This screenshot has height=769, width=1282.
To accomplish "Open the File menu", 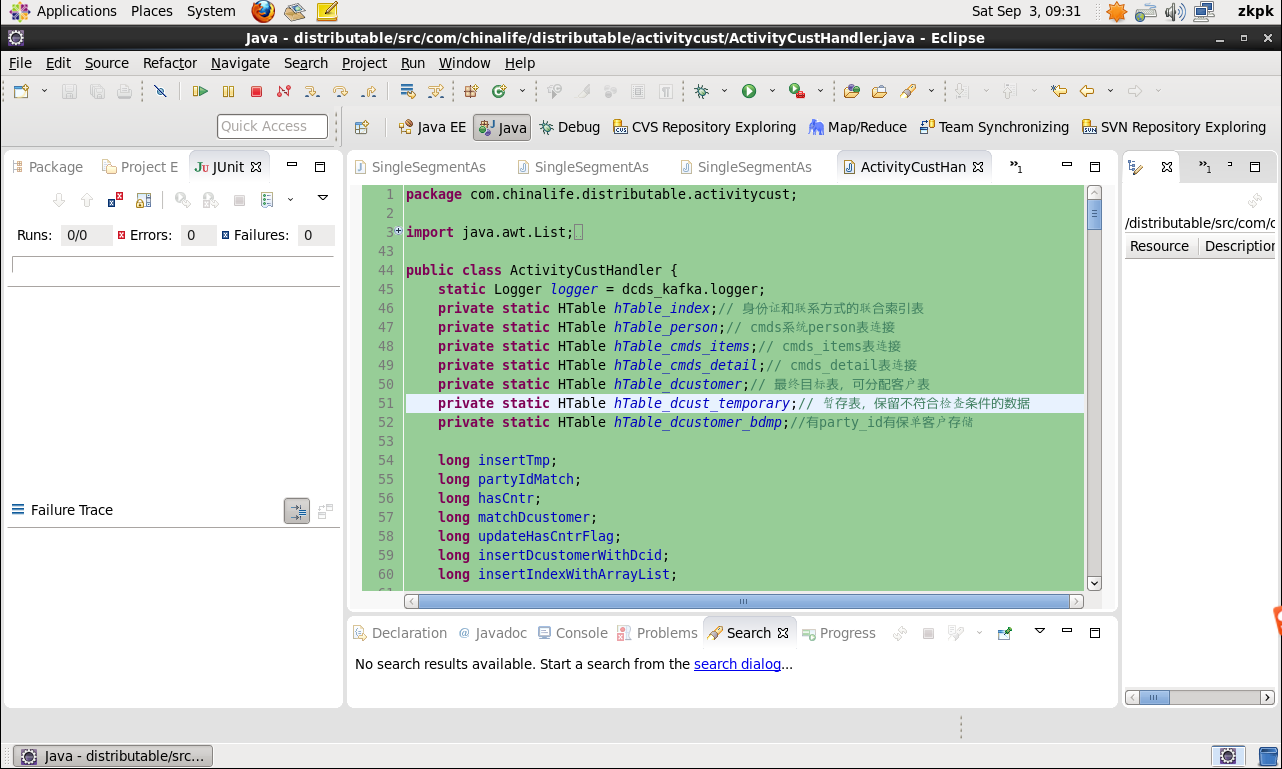I will 20,63.
